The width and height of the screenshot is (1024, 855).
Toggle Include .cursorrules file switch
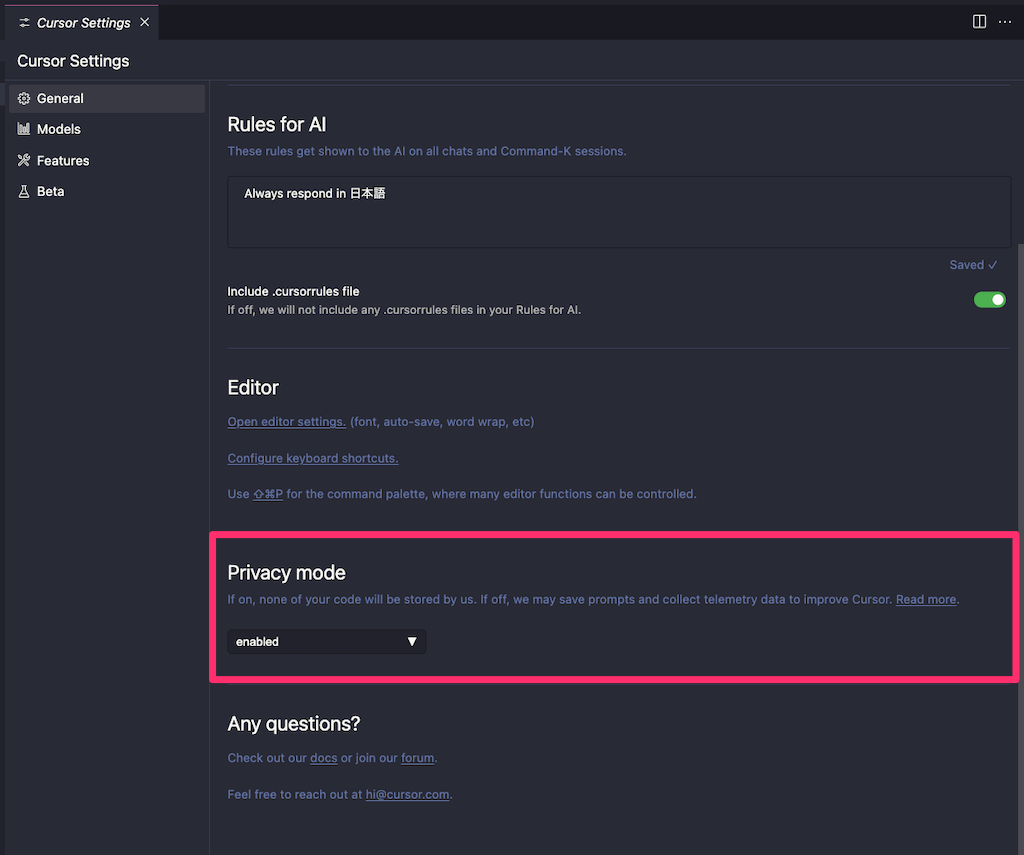(989, 300)
